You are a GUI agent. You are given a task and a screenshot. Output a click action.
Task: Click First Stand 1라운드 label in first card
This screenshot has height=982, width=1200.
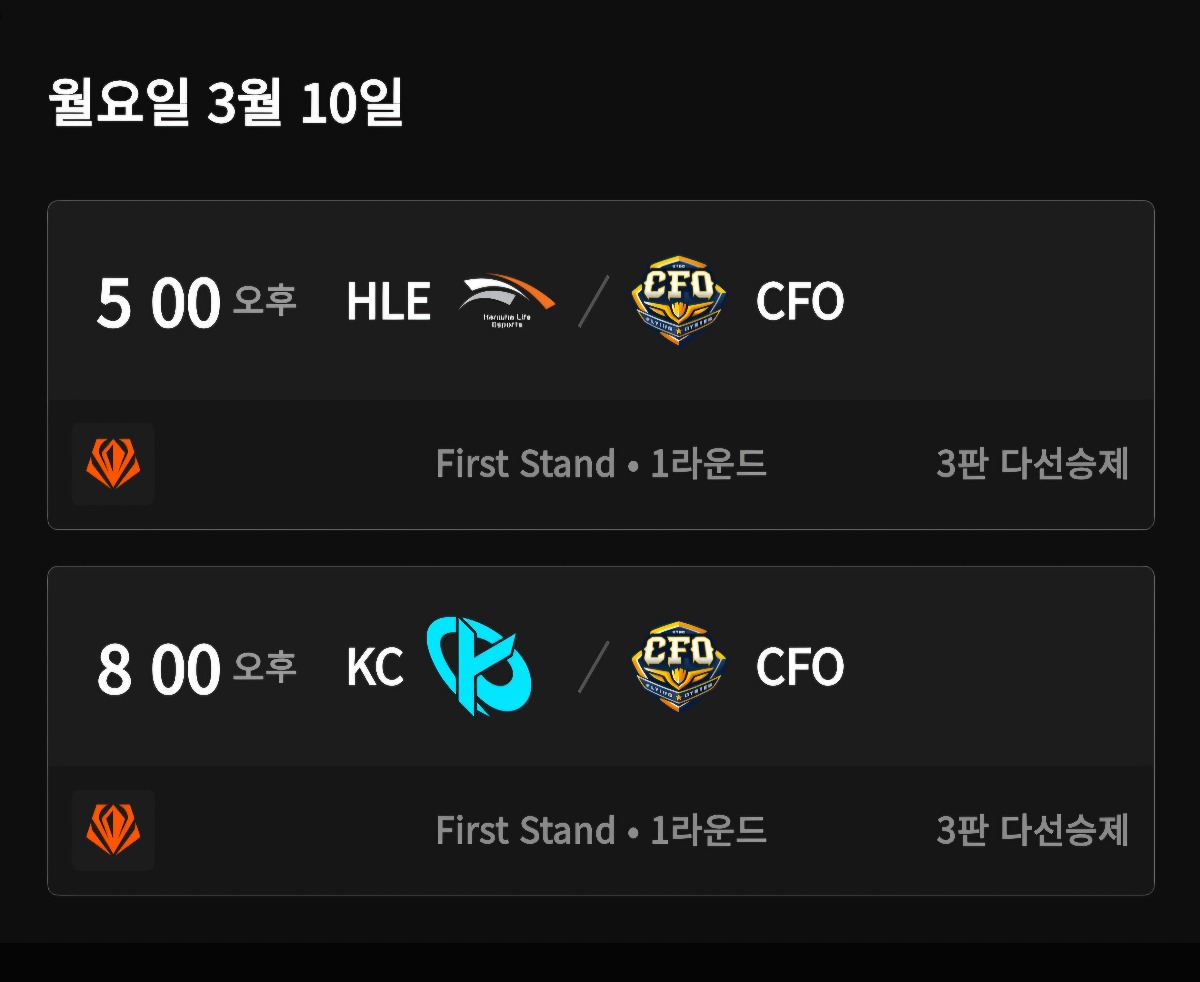pos(600,464)
